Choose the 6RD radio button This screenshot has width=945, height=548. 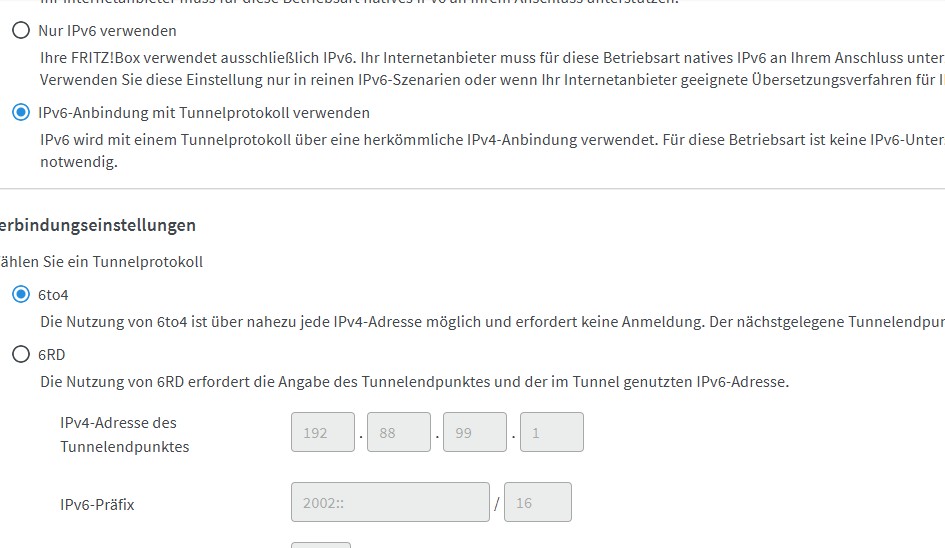pos(21,354)
